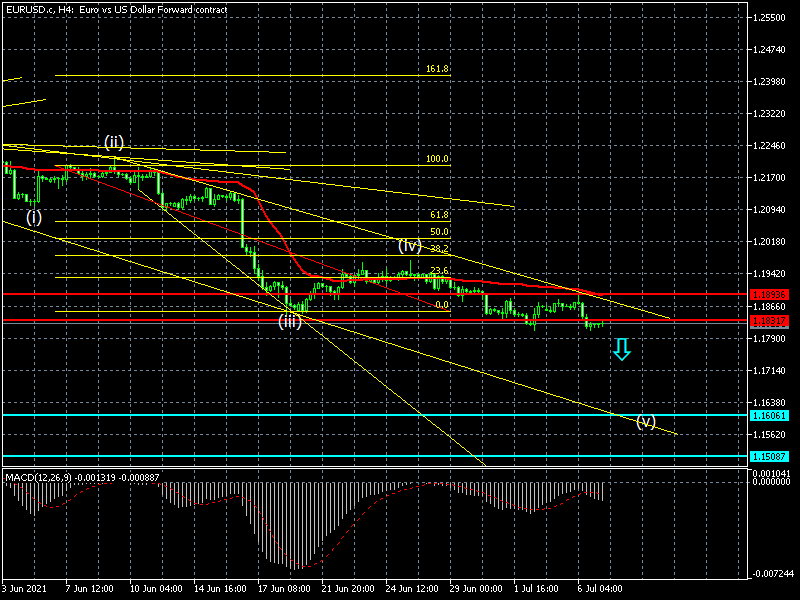Image resolution: width=800 pixels, height=600 pixels.
Task: Select the wave (ii) label
Action: 114,142
